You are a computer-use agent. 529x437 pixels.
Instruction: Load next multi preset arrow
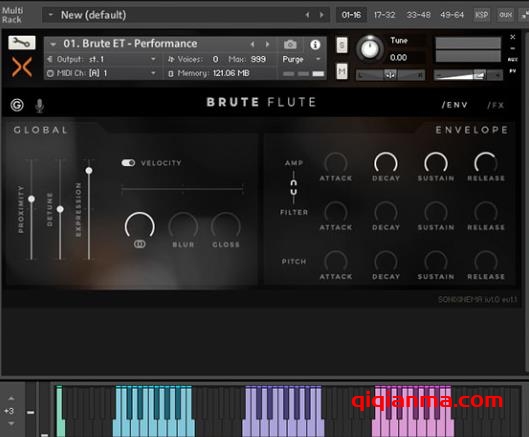pyautogui.click(x=322, y=15)
